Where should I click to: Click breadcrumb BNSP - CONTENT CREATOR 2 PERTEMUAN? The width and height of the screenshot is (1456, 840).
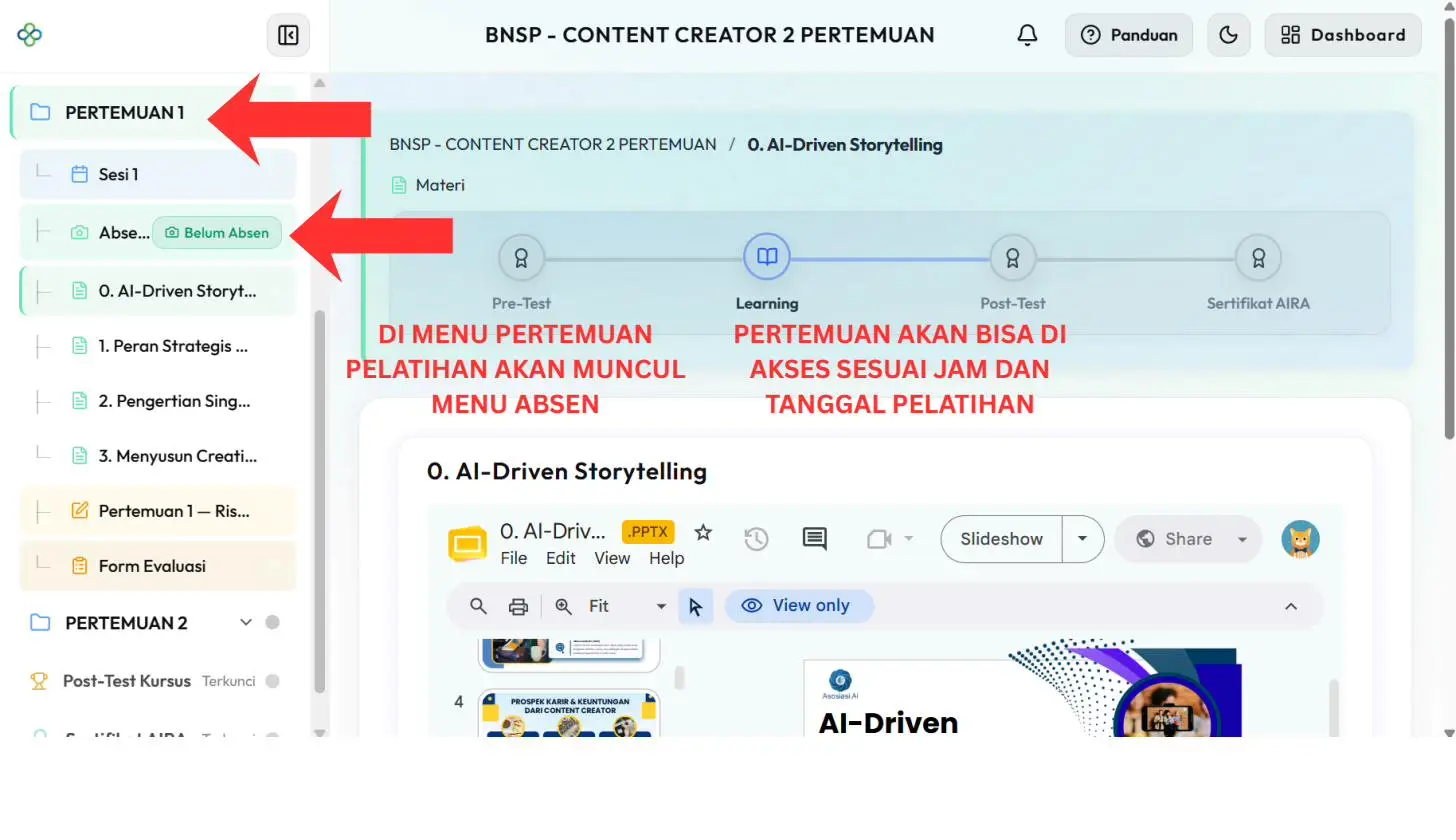pos(553,144)
